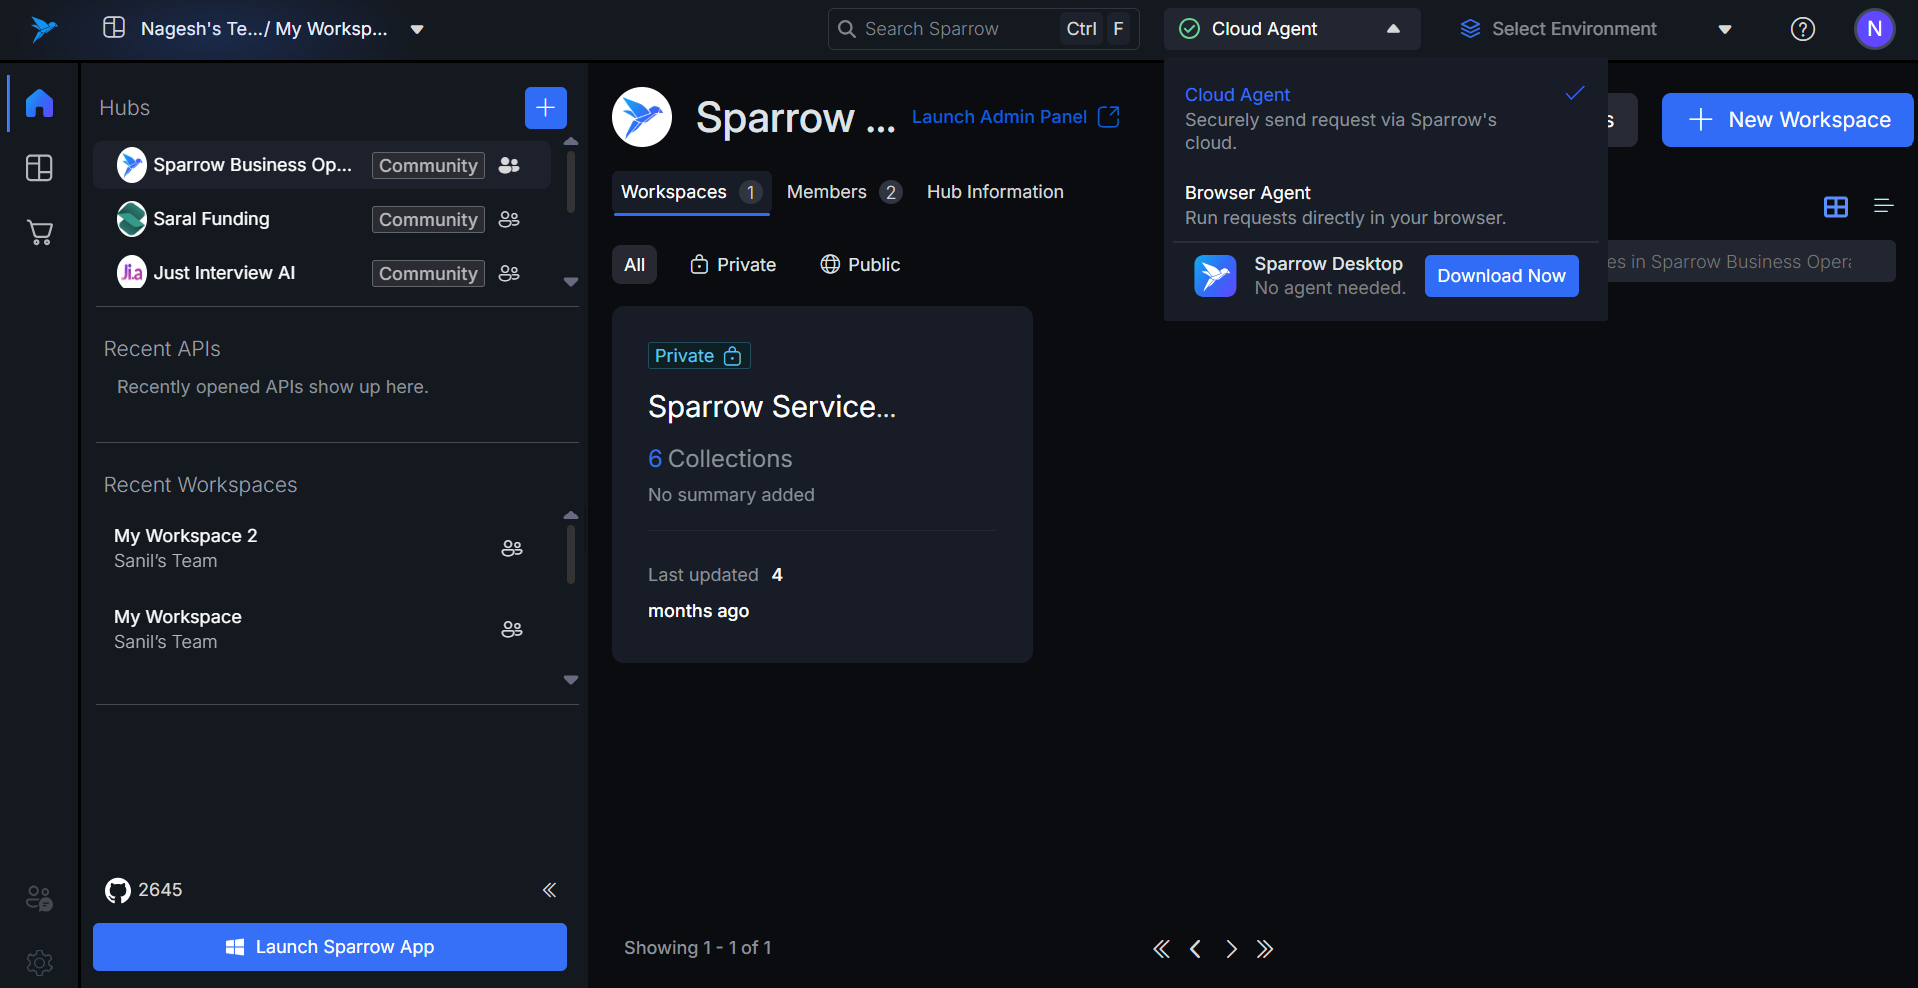The height and width of the screenshot is (988, 1918).
Task: Add a new hub with the plus icon
Action: [x=545, y=107]
